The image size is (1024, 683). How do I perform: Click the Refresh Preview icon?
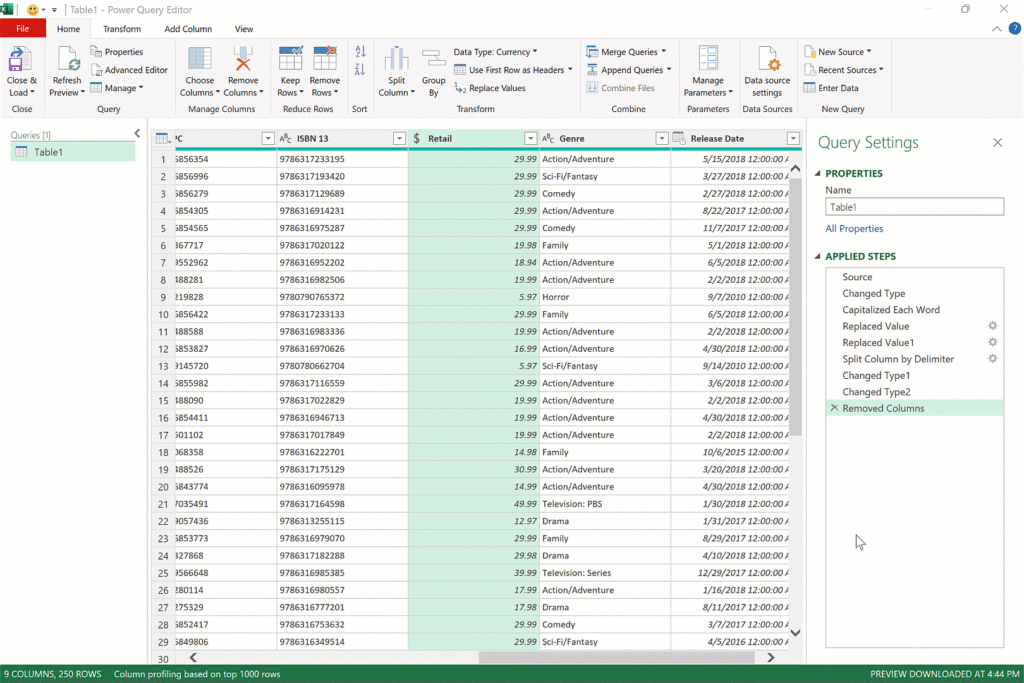pyautogui.click(x=67, y=60)
